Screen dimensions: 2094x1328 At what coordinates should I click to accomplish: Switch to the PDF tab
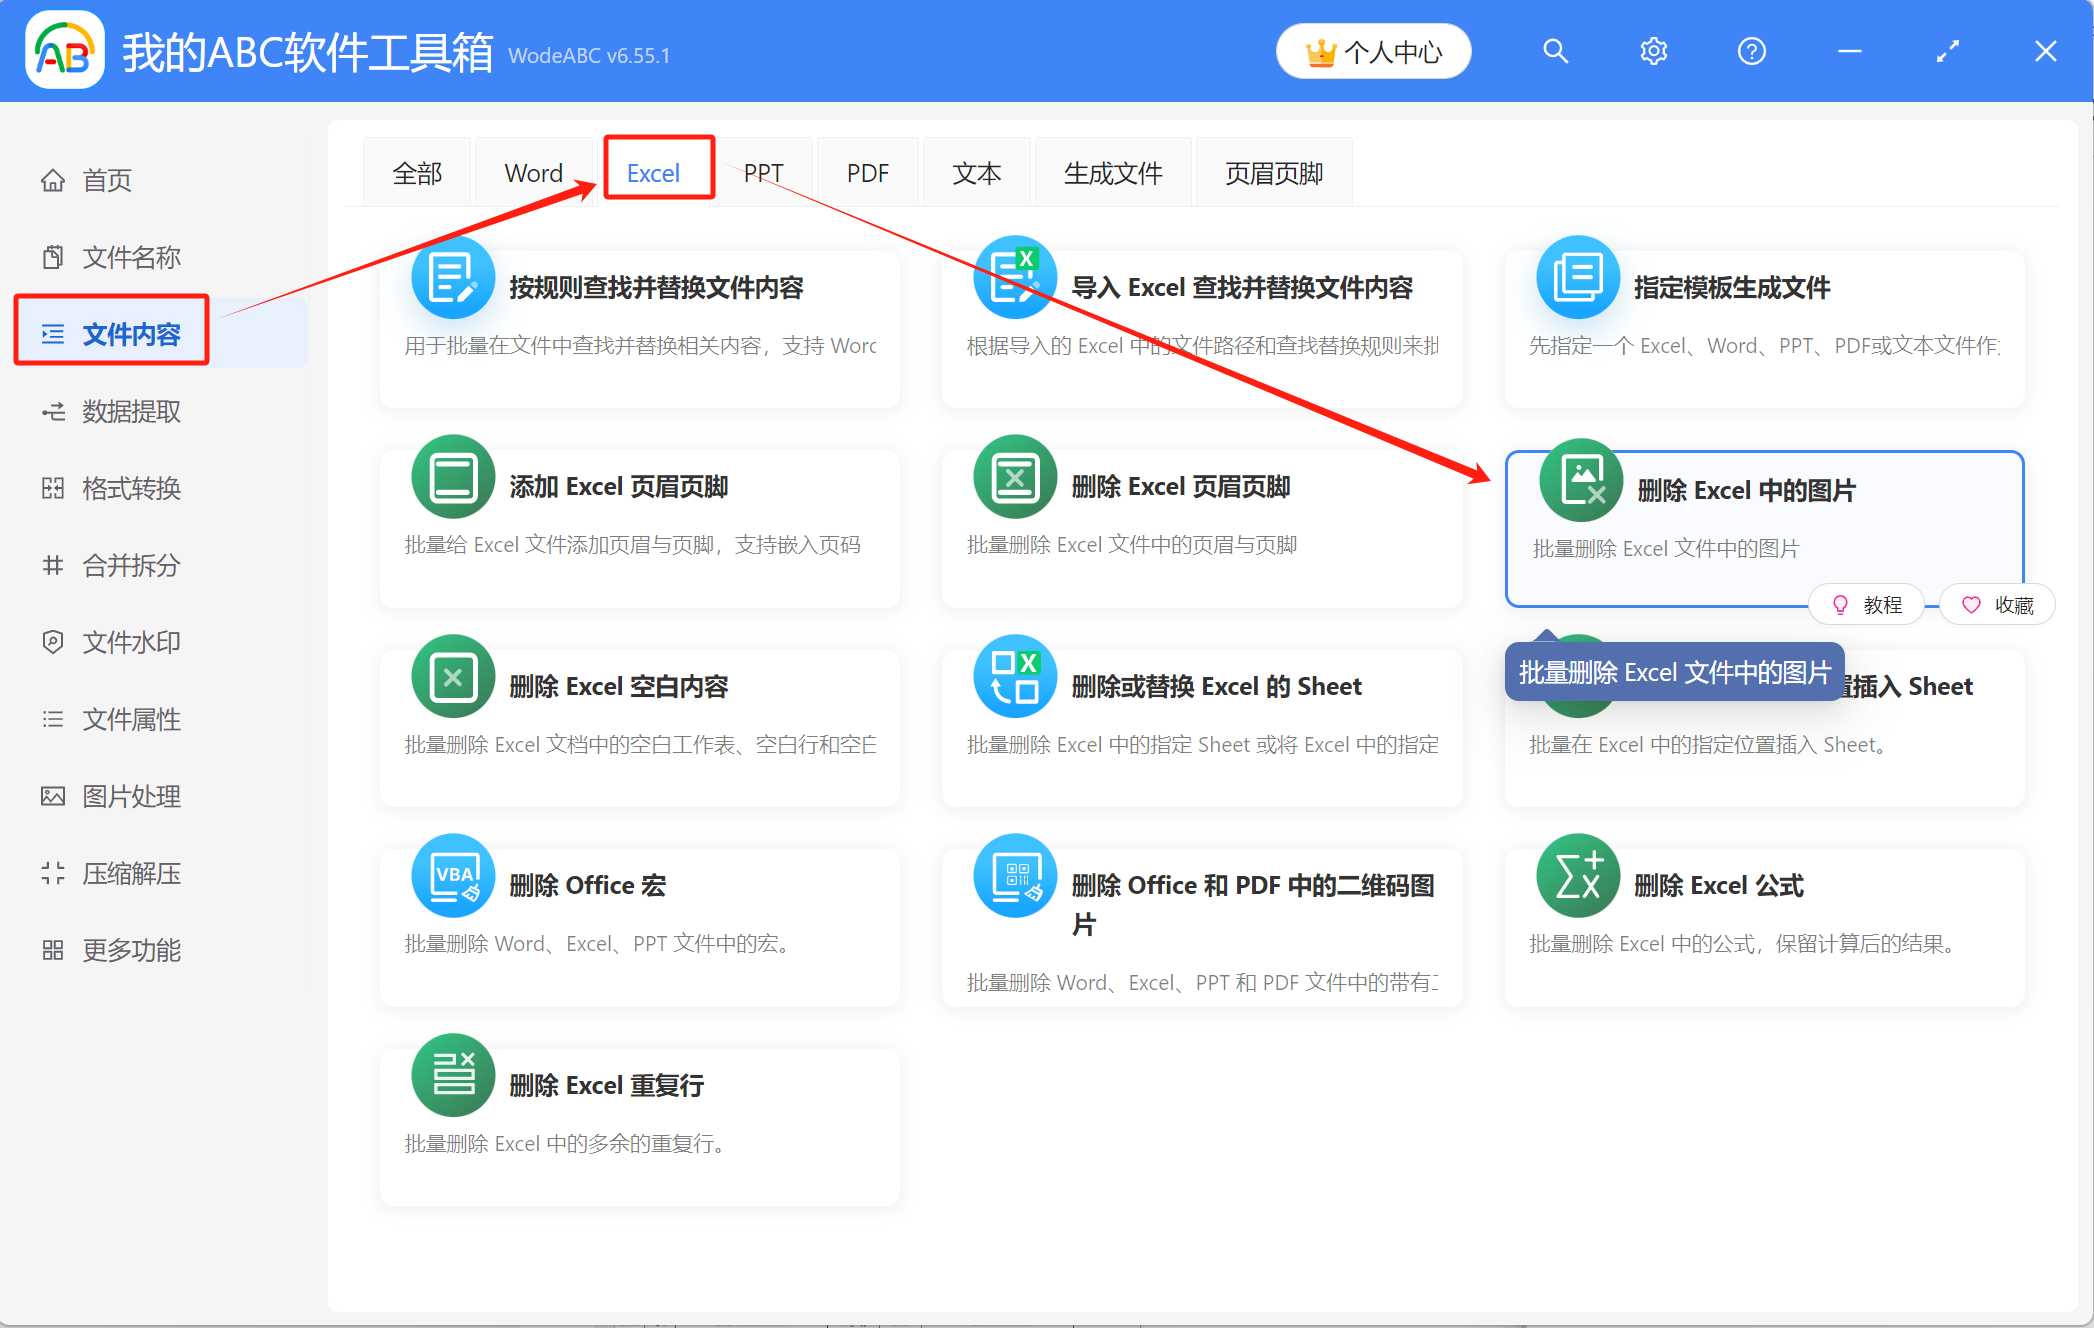point(867,173)
